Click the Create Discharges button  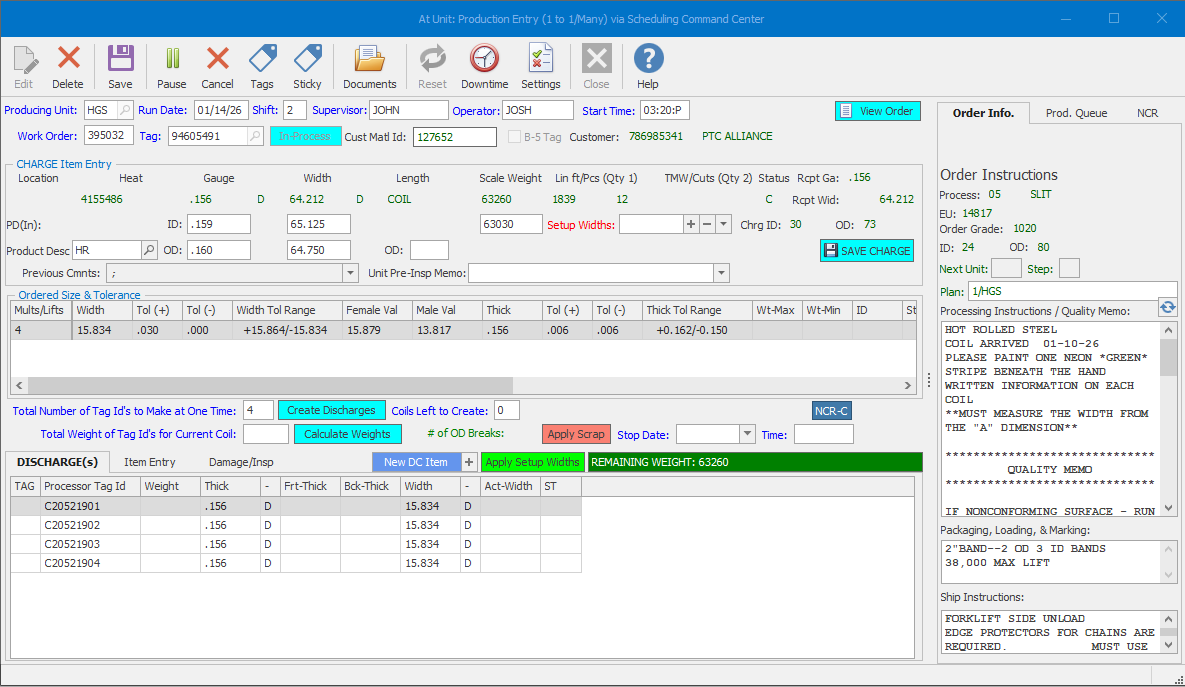click(331, 410)
